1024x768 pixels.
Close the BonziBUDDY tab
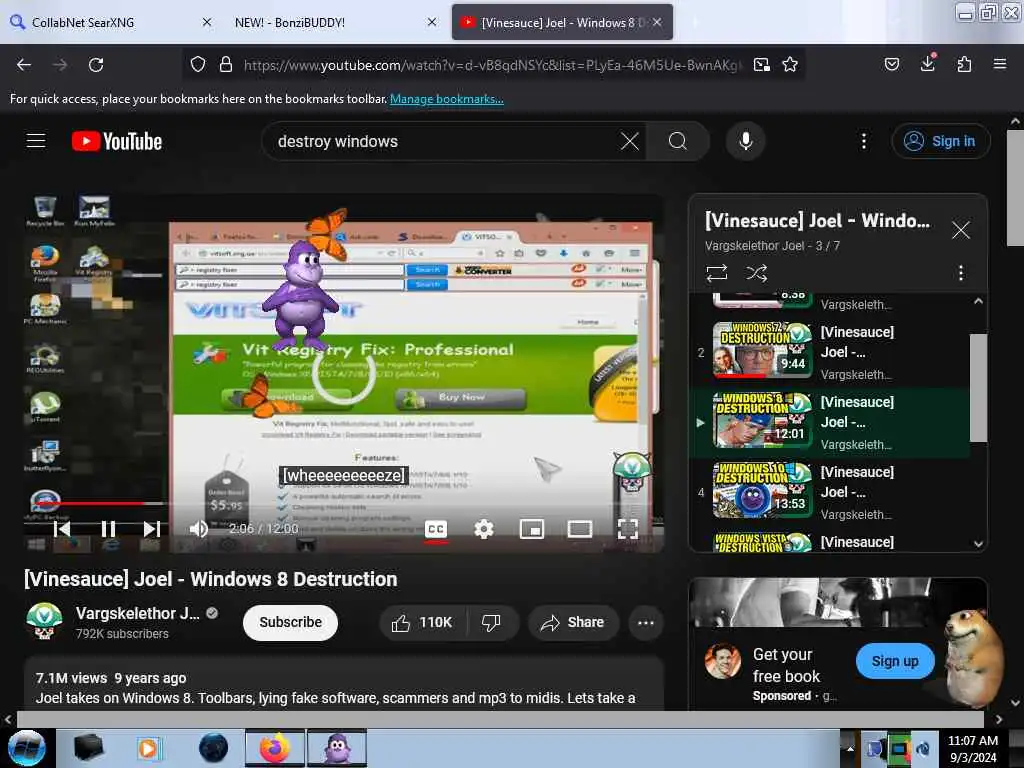tap(432, 22)
